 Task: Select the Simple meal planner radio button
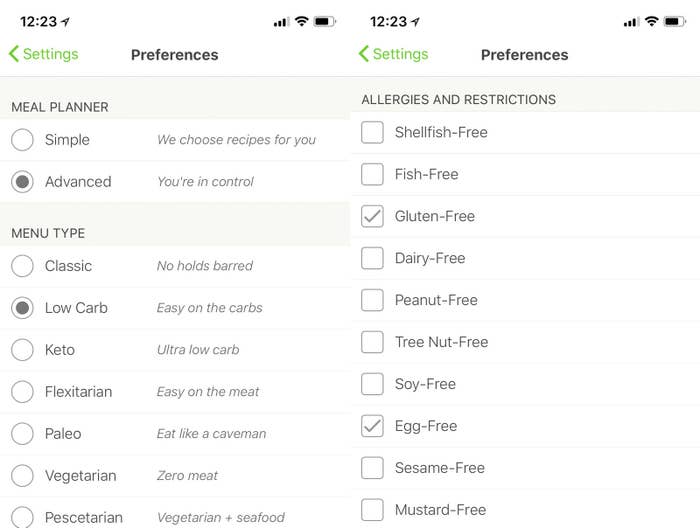pyautogui.click(x=22, y=140)
